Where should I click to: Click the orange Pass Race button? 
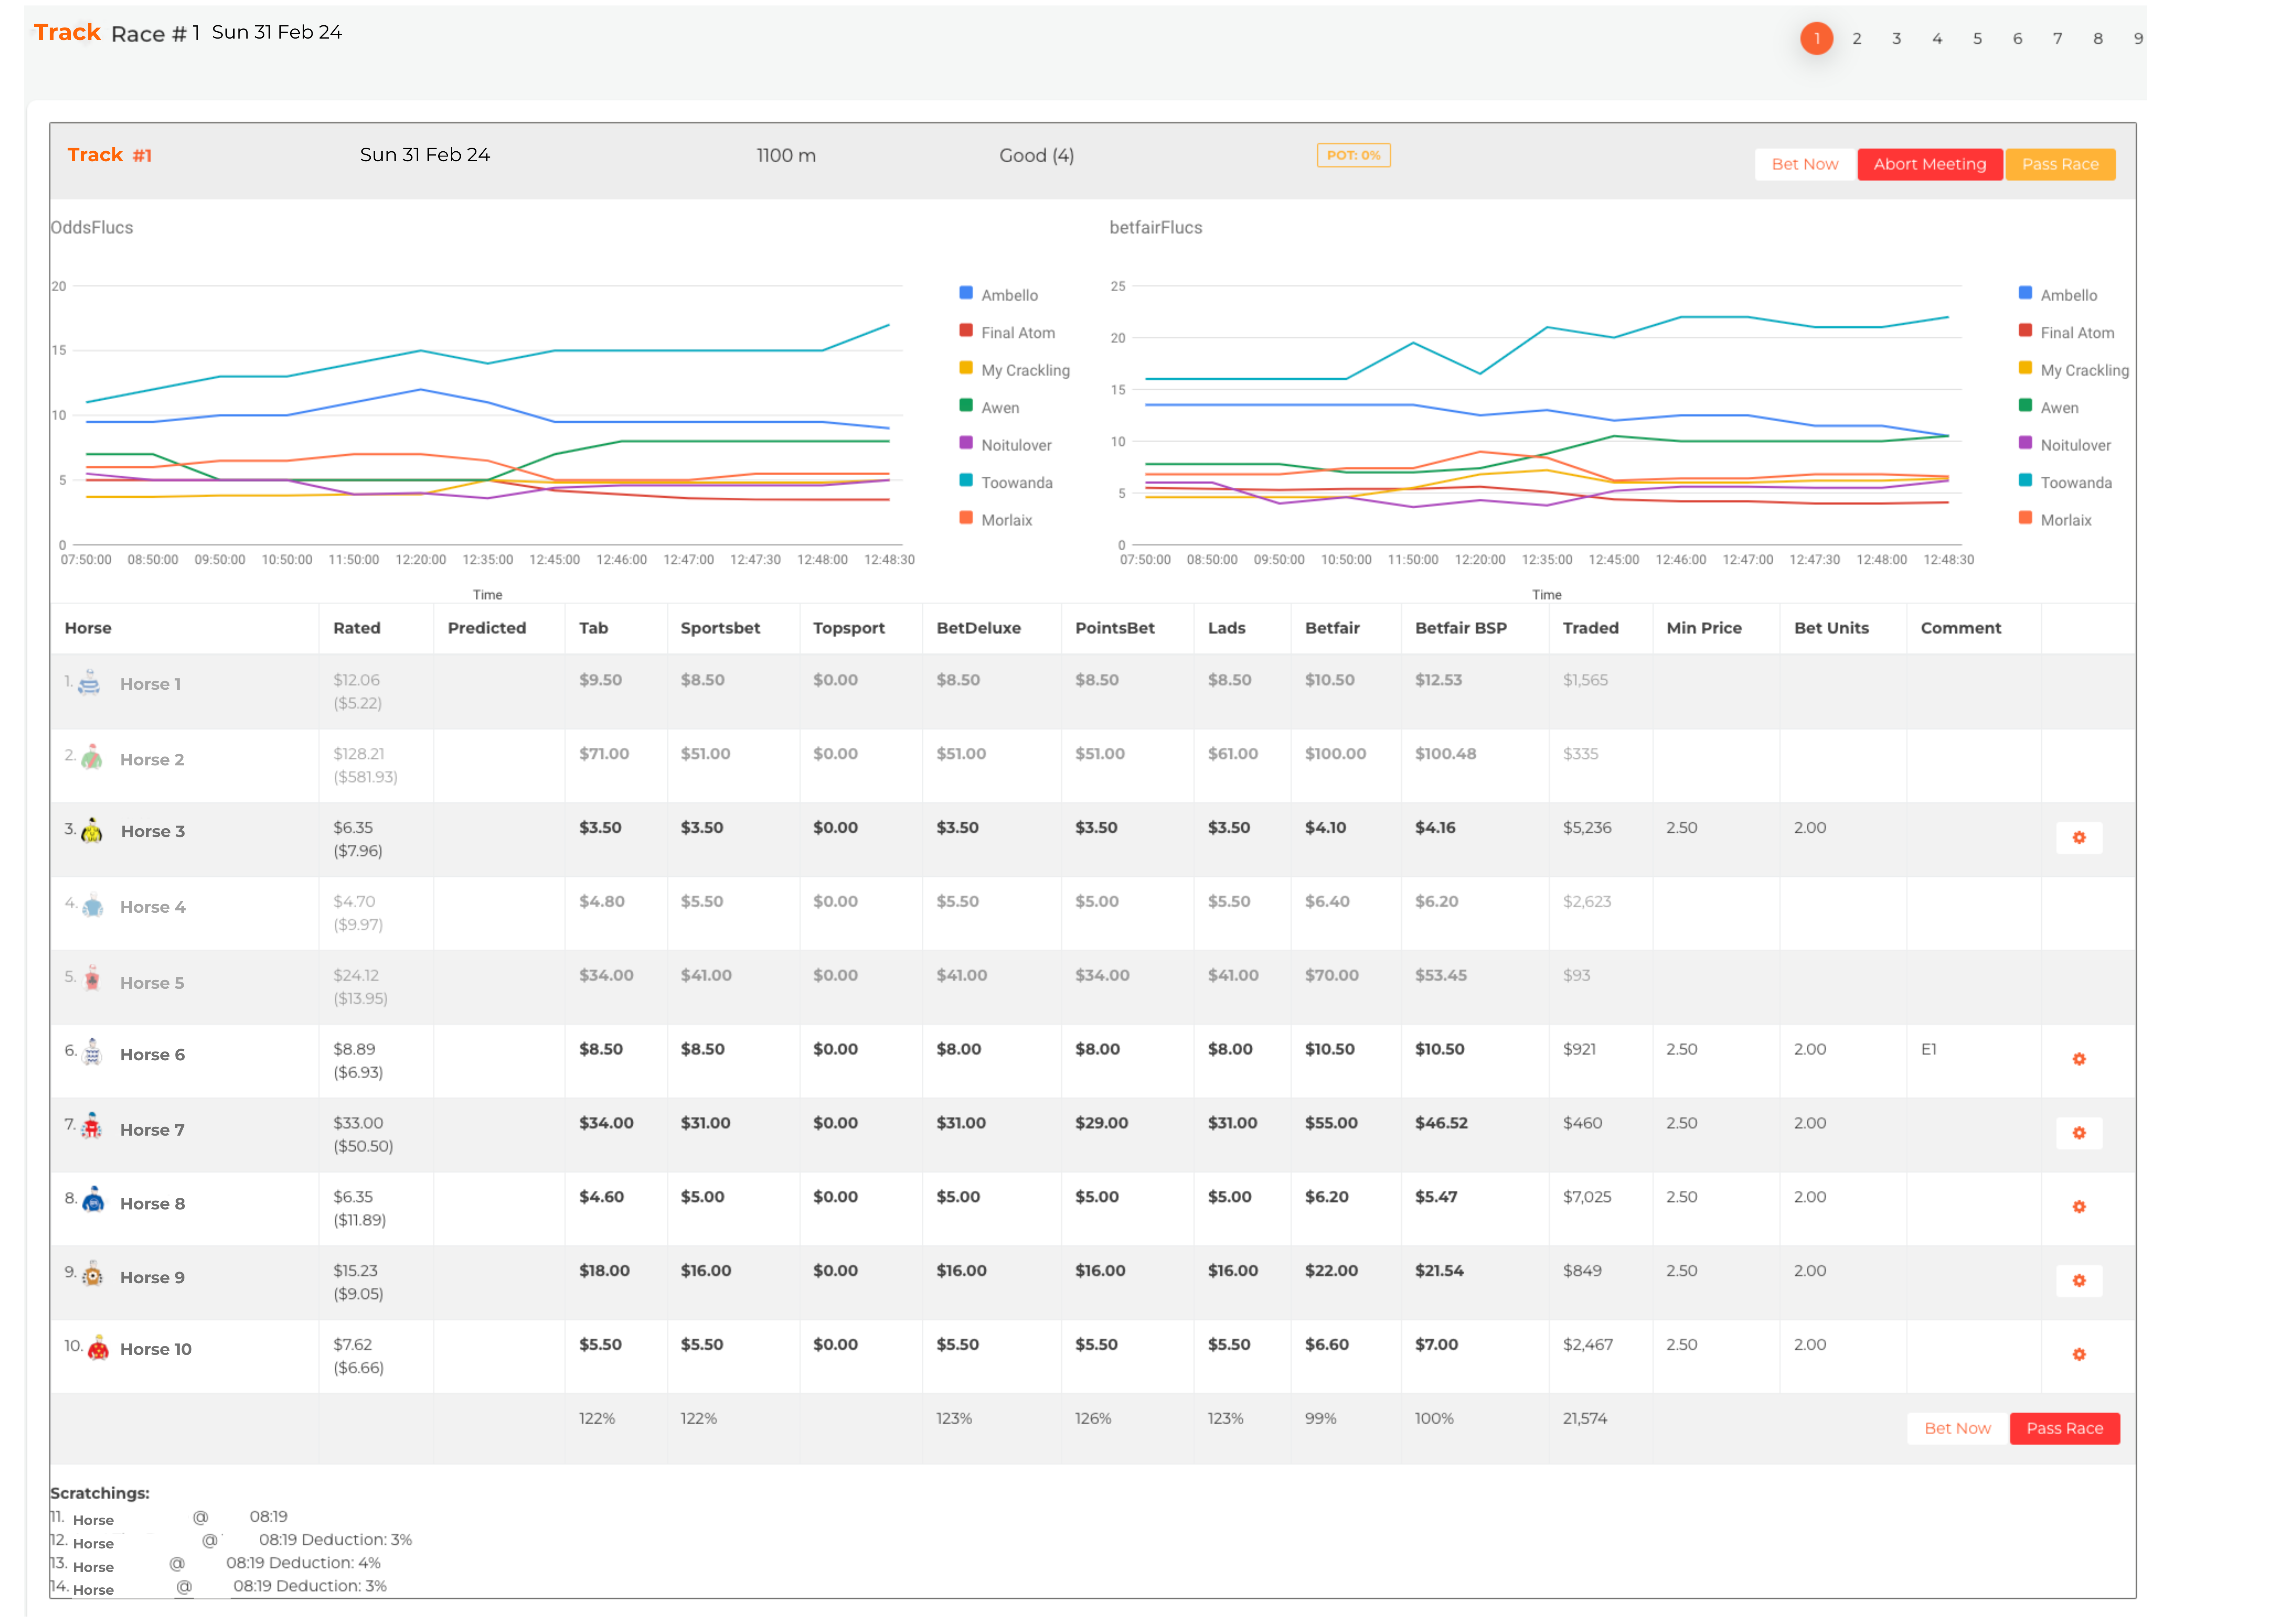coord(2060,164)
